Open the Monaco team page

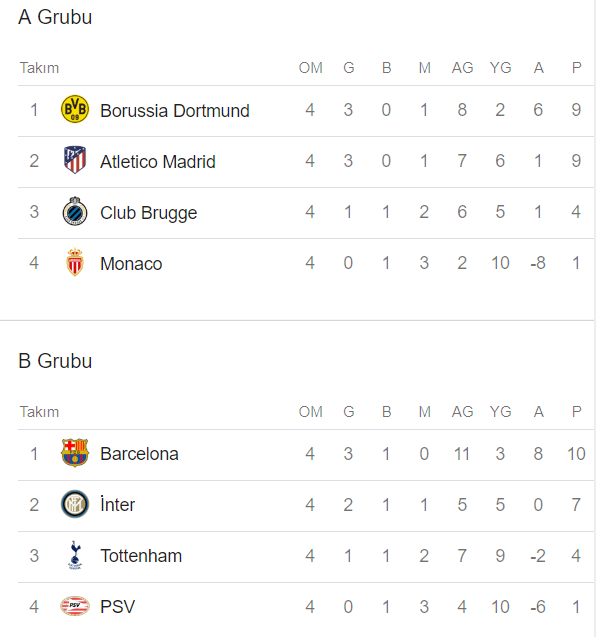click(x=131, y=264)
